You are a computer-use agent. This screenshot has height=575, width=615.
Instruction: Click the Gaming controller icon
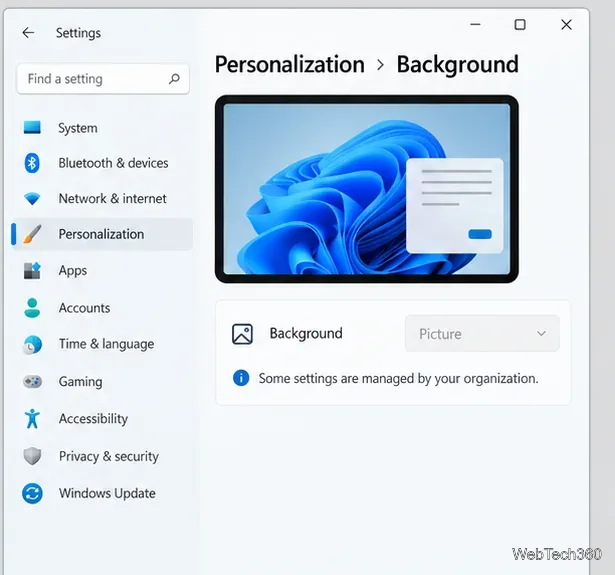coord(32,382)
